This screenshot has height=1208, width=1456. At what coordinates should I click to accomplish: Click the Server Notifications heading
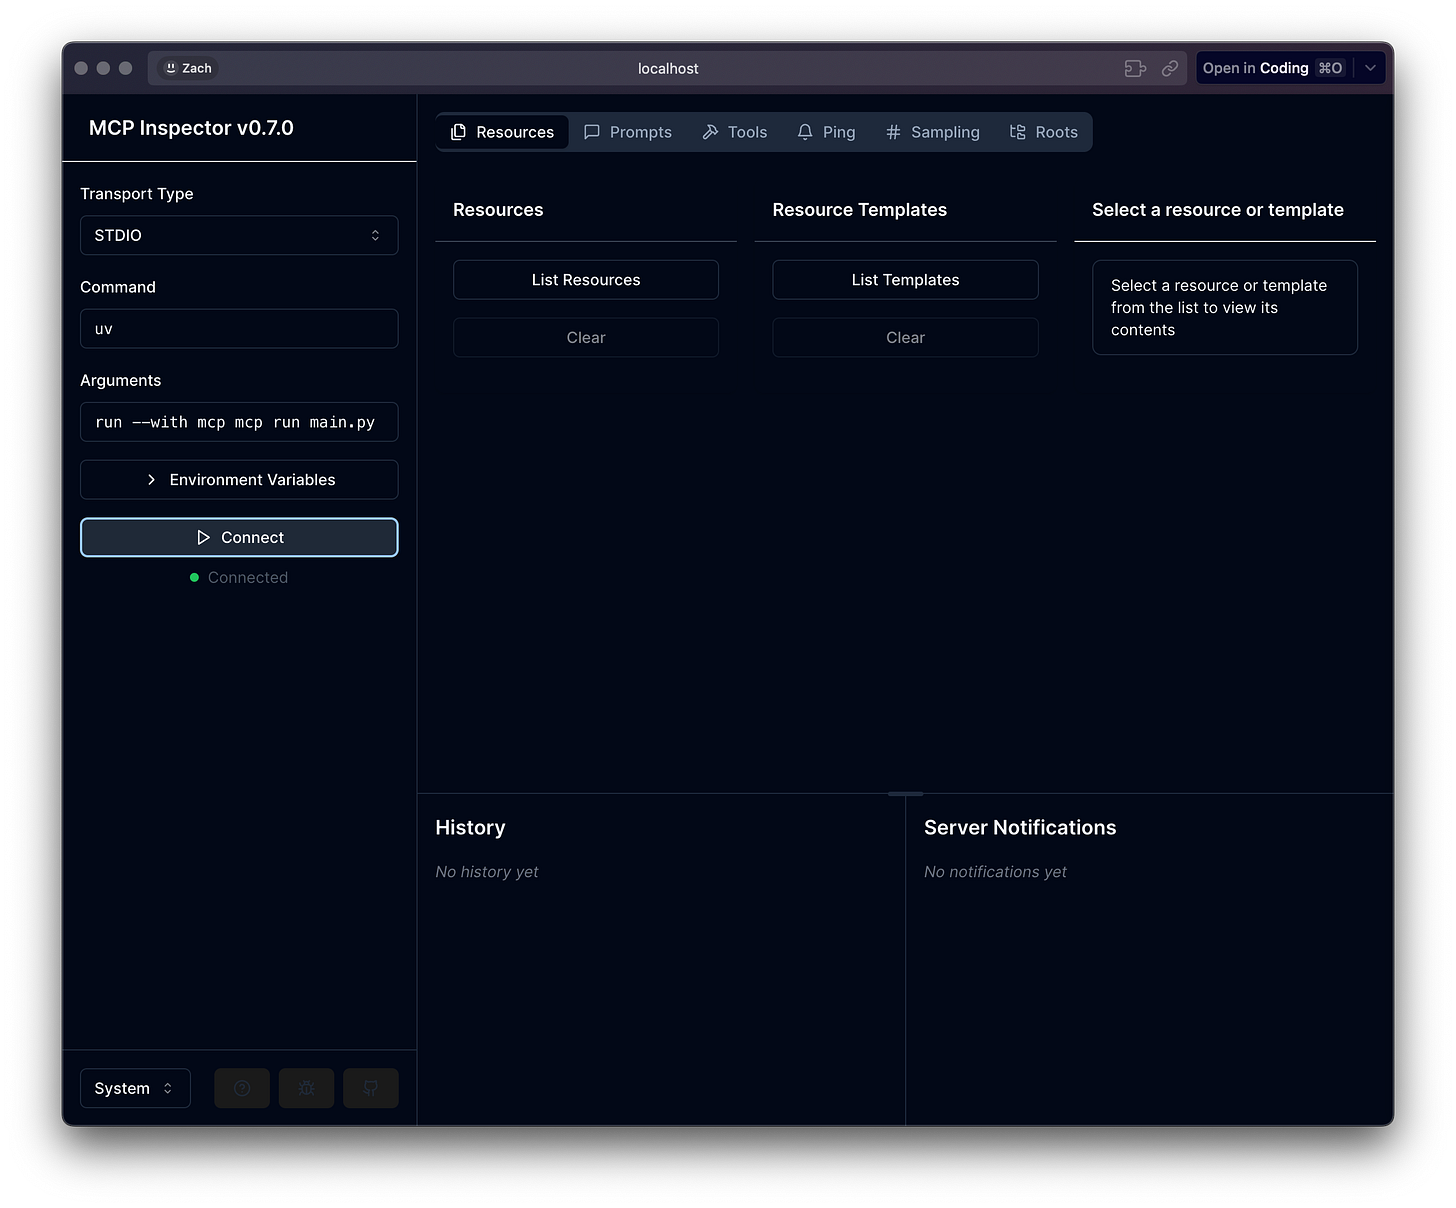tap(1020, 828)
